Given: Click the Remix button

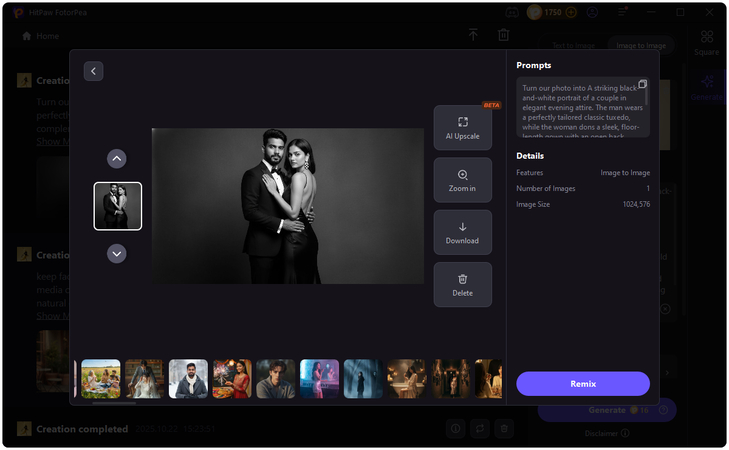Looking at the screenshot, I should pos(583,384).
